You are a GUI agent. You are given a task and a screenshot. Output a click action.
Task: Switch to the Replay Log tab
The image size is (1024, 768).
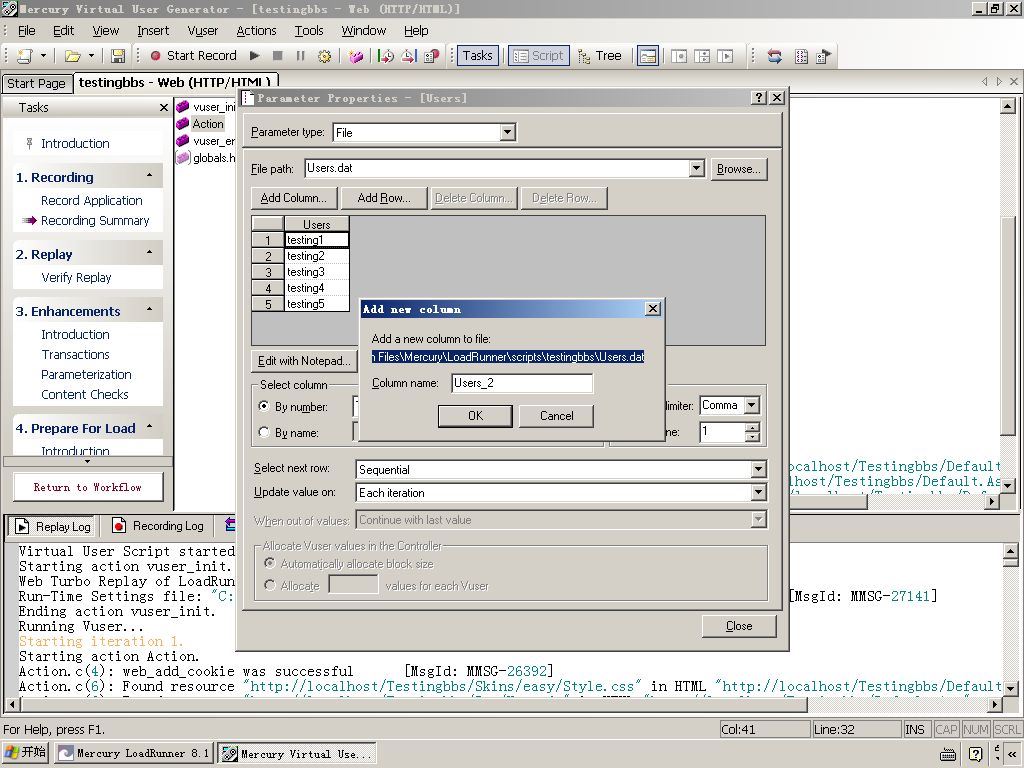pos(54,526)
